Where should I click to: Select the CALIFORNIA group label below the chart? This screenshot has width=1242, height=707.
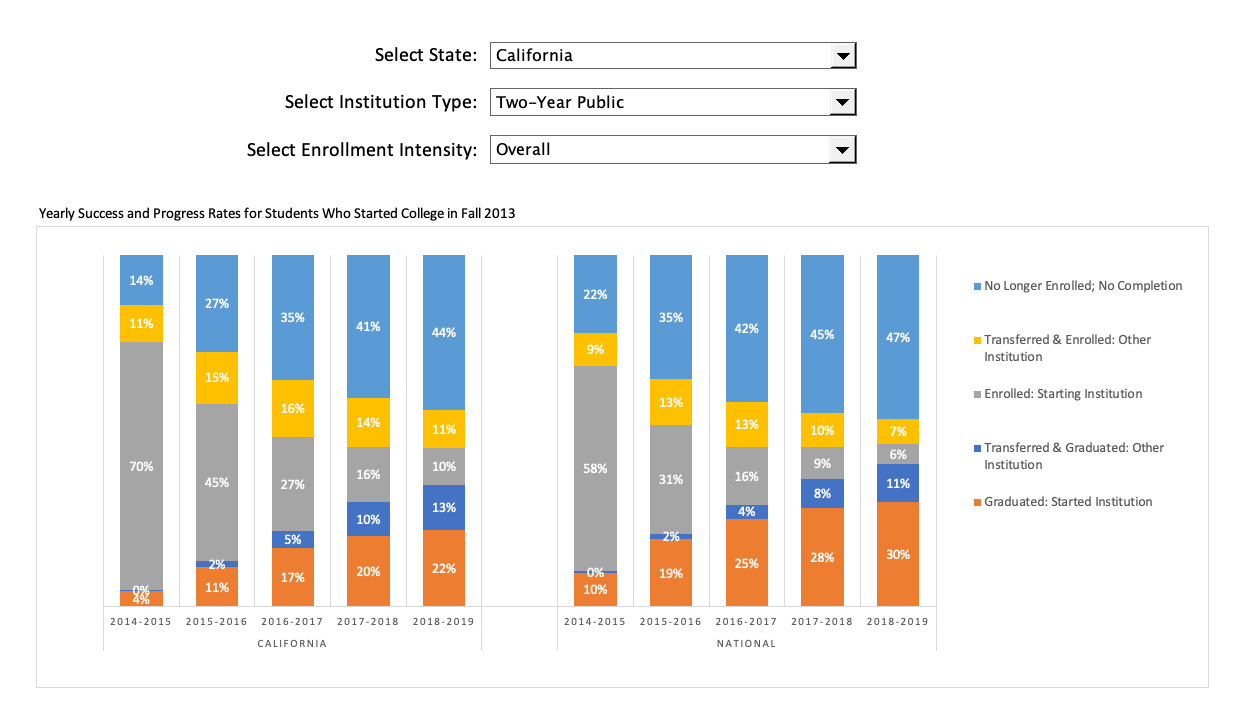(292, 643)
